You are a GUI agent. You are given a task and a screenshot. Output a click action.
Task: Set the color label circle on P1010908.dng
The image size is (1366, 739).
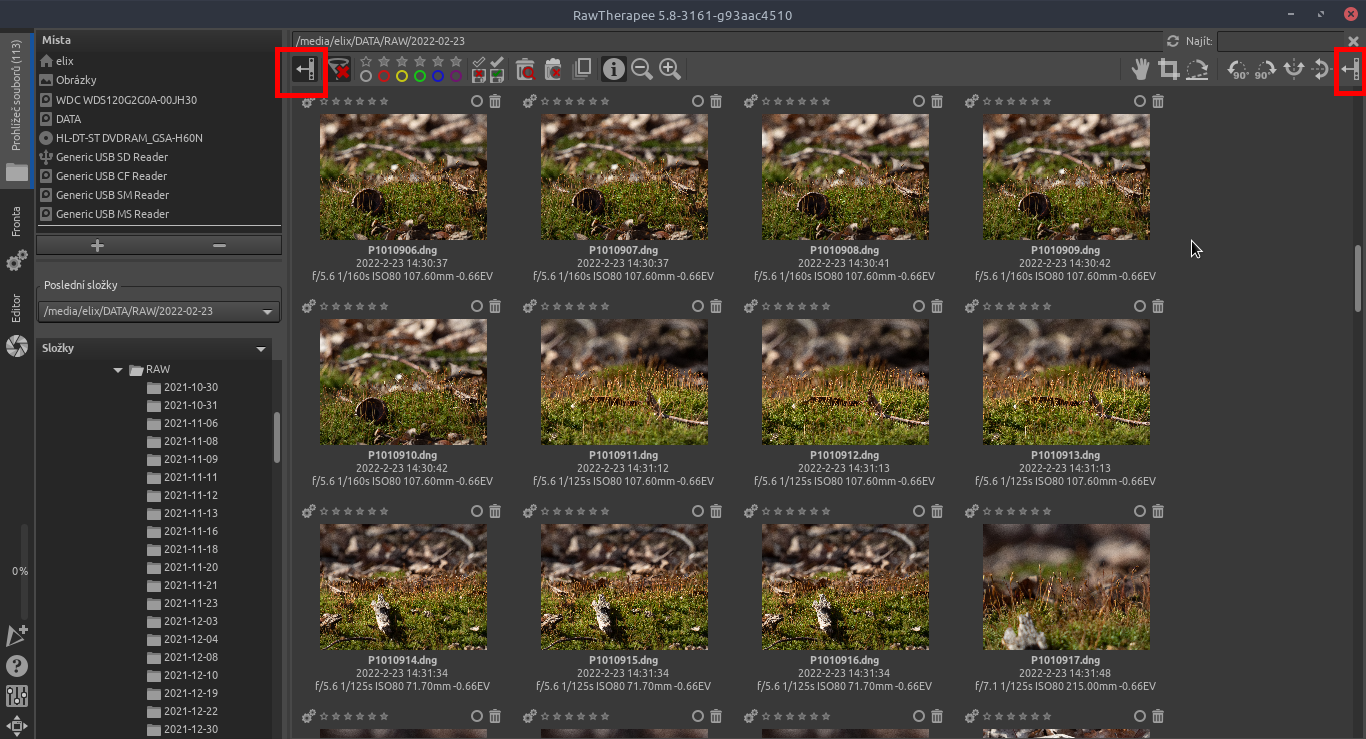919,101
